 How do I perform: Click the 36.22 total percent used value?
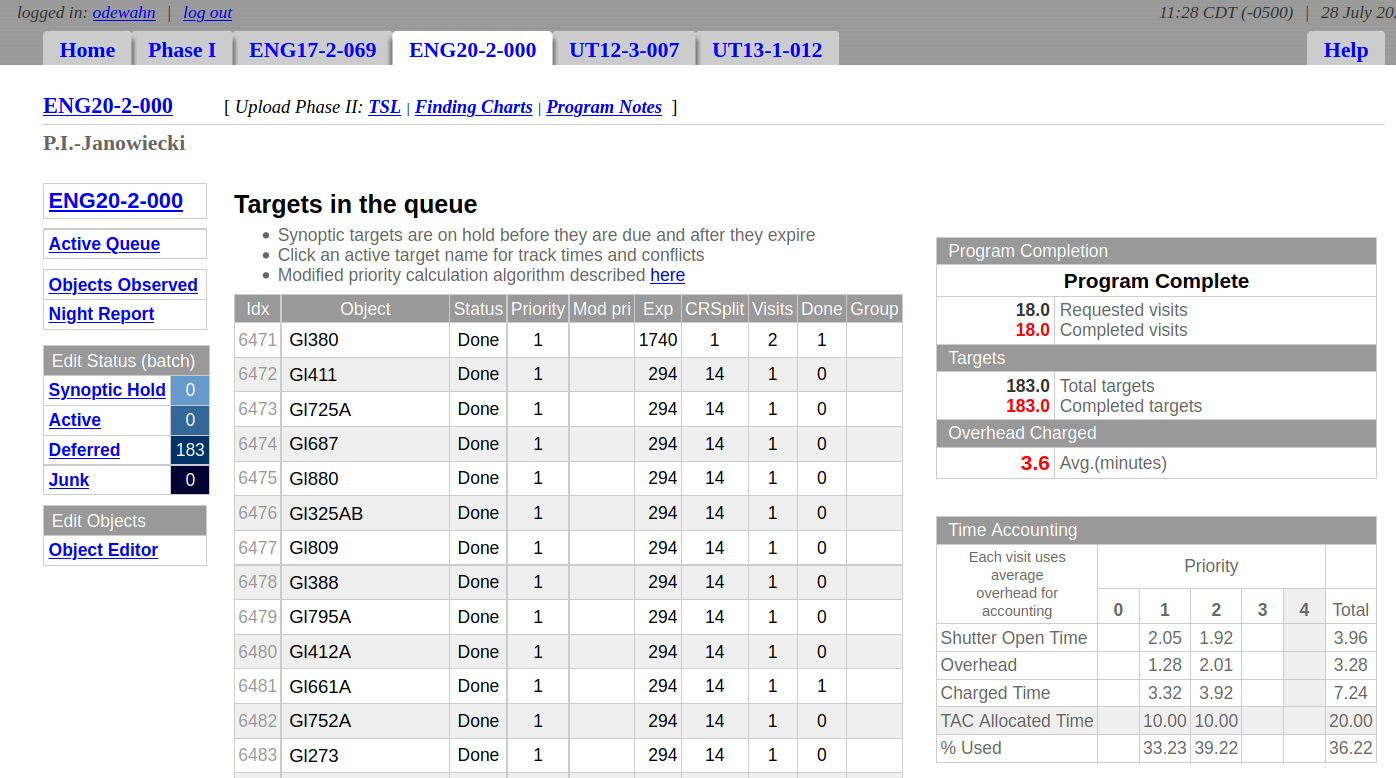click(1351, 748)
